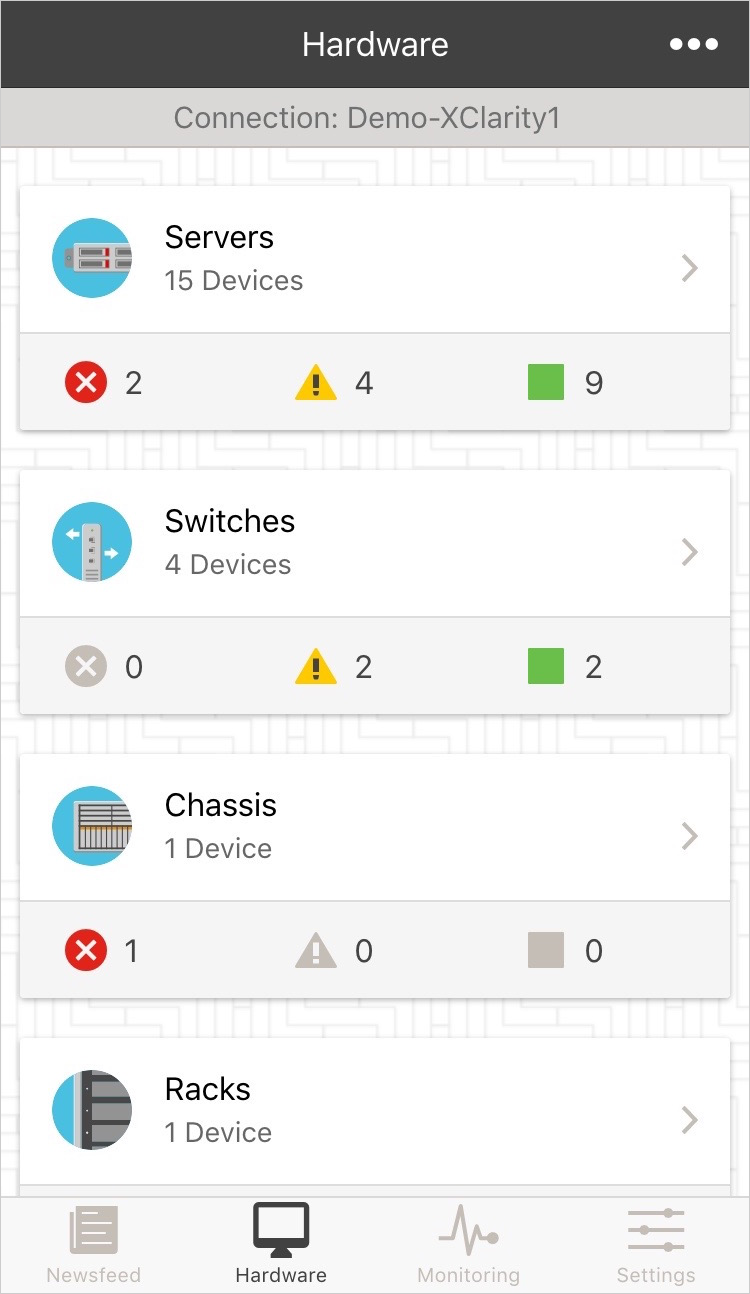Switch to the Monitoring tab
Viewport: 750px width, 1294px height.
tap(468, 1245)
